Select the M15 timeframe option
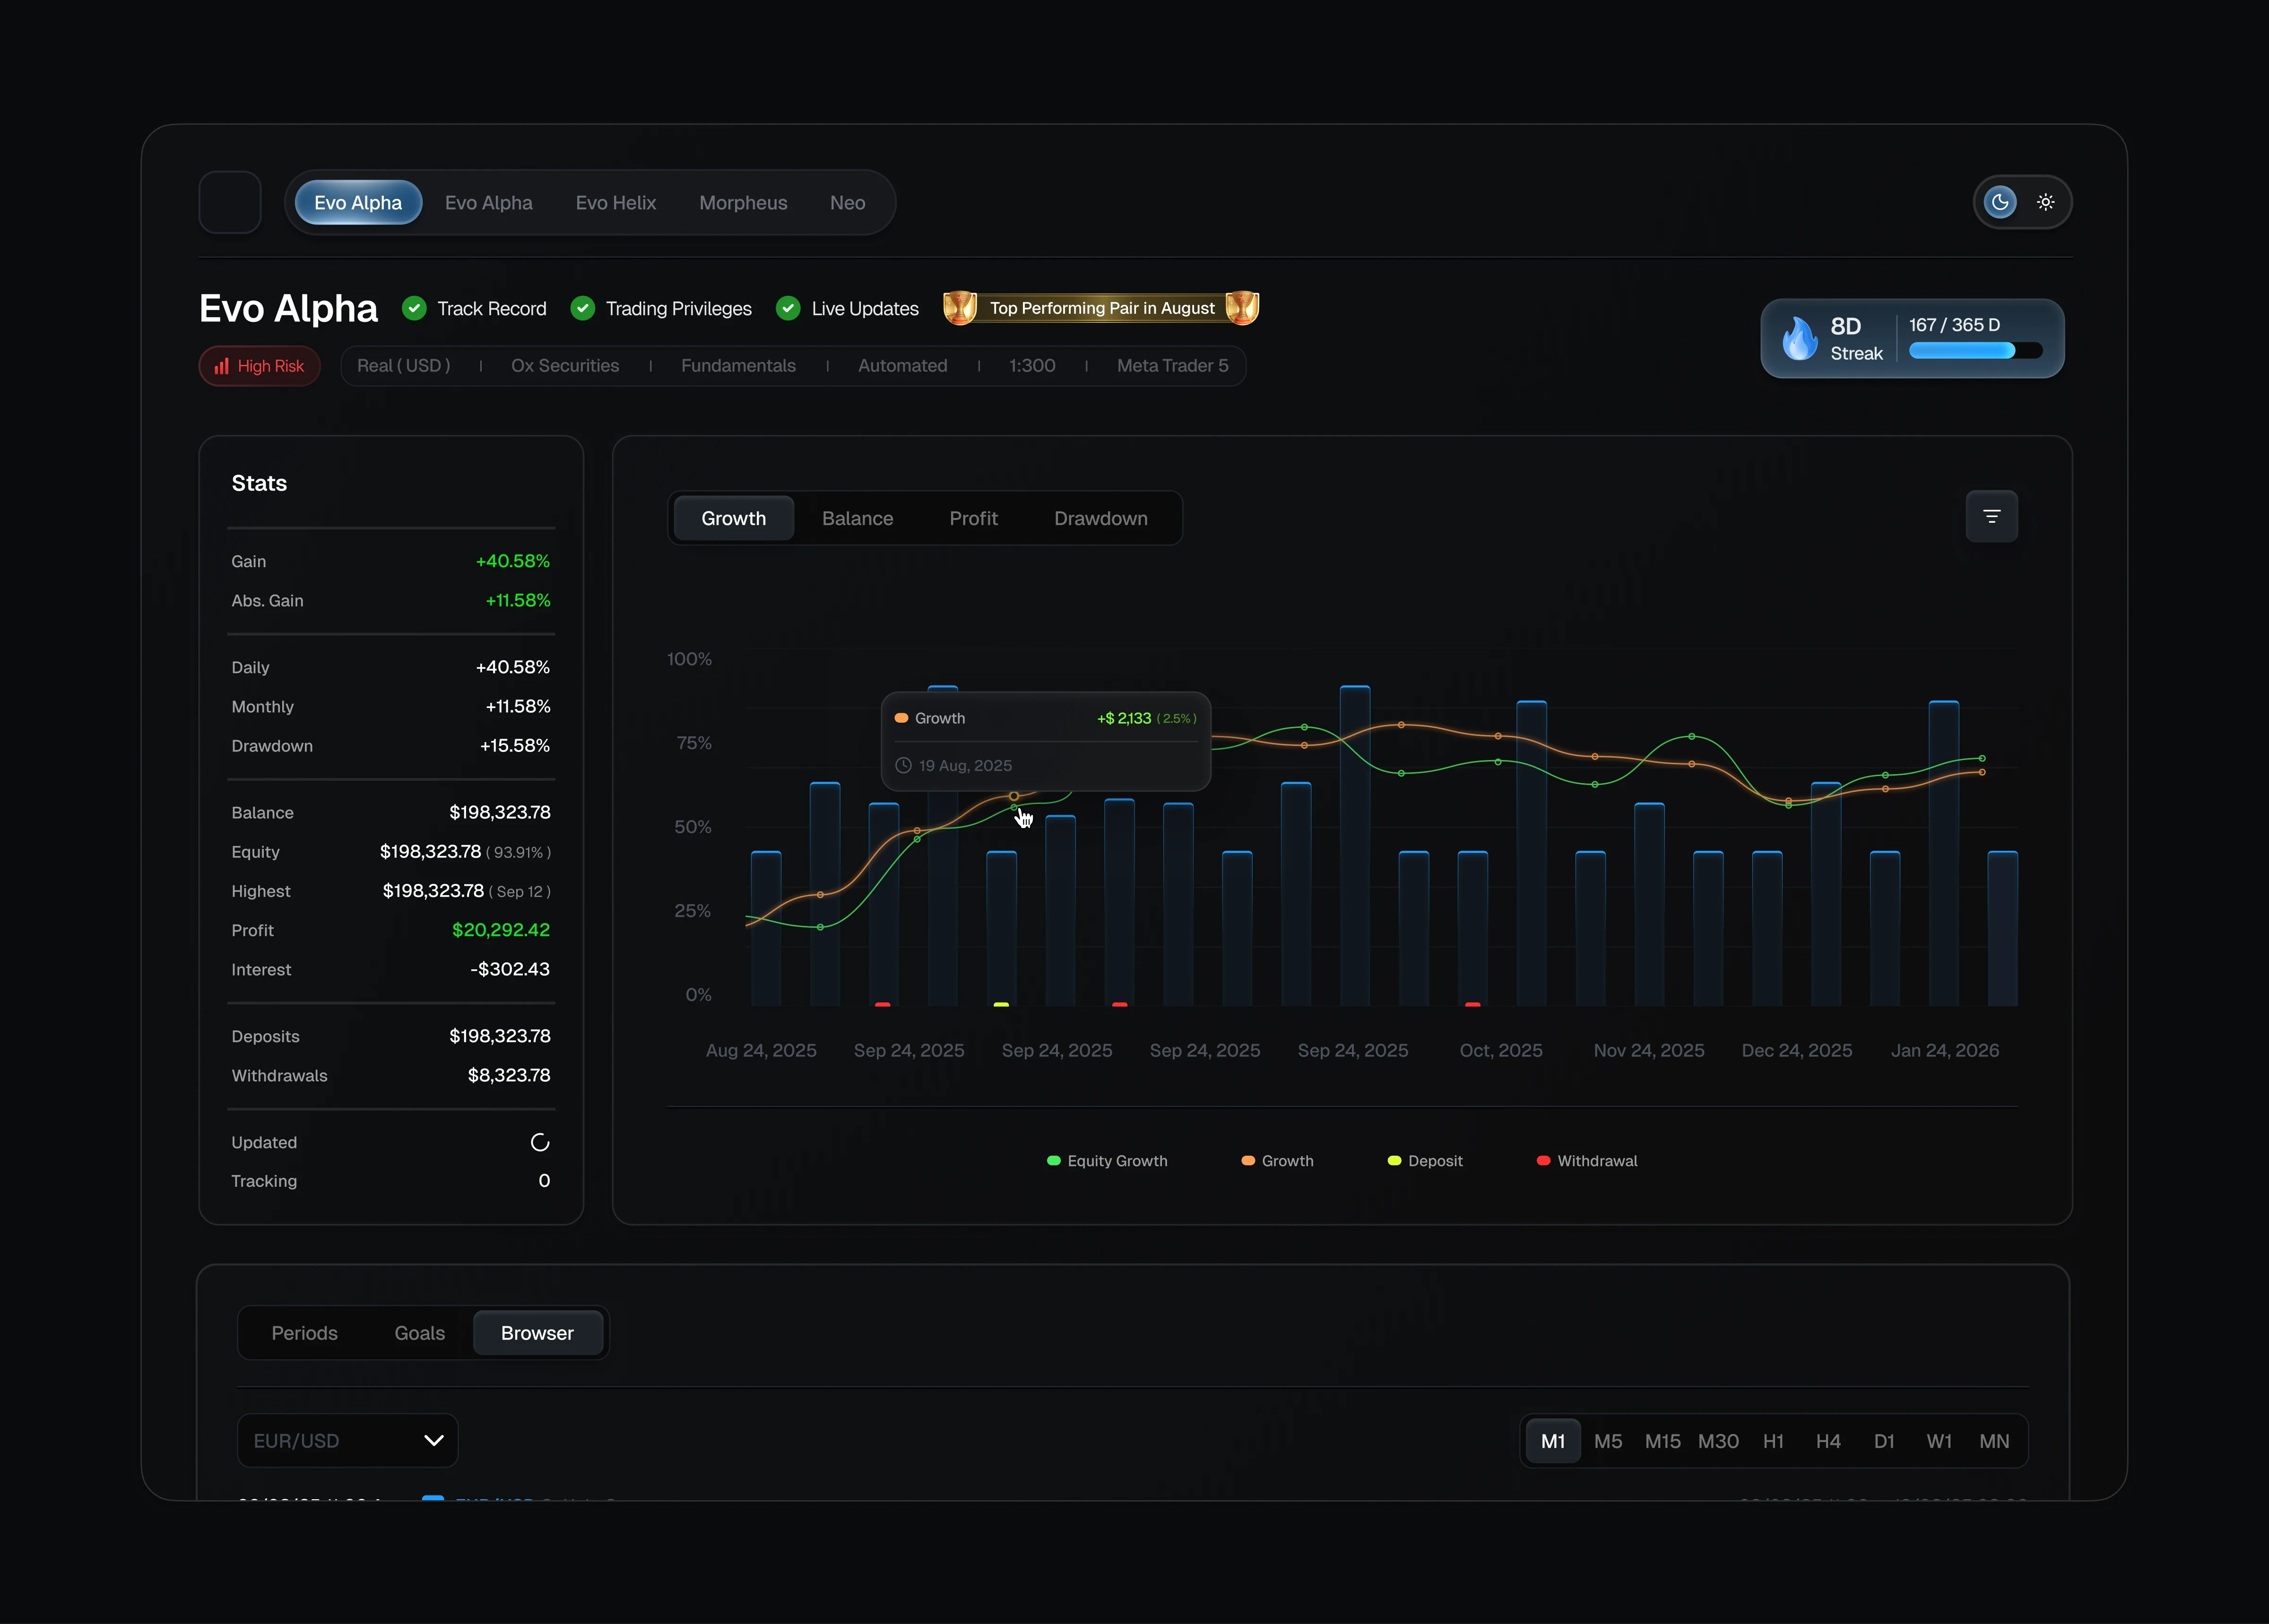The width and height of the screenshot is (2269, 1624). 1662,1441
